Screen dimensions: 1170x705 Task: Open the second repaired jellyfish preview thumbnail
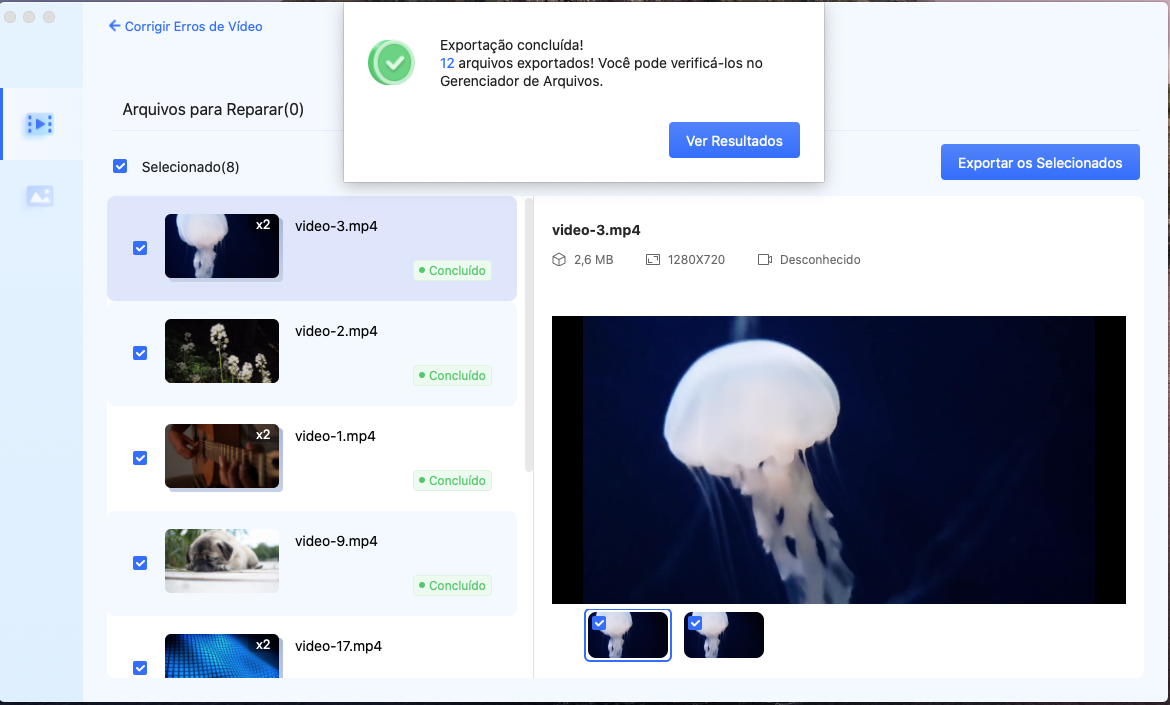tap(724, 635)
